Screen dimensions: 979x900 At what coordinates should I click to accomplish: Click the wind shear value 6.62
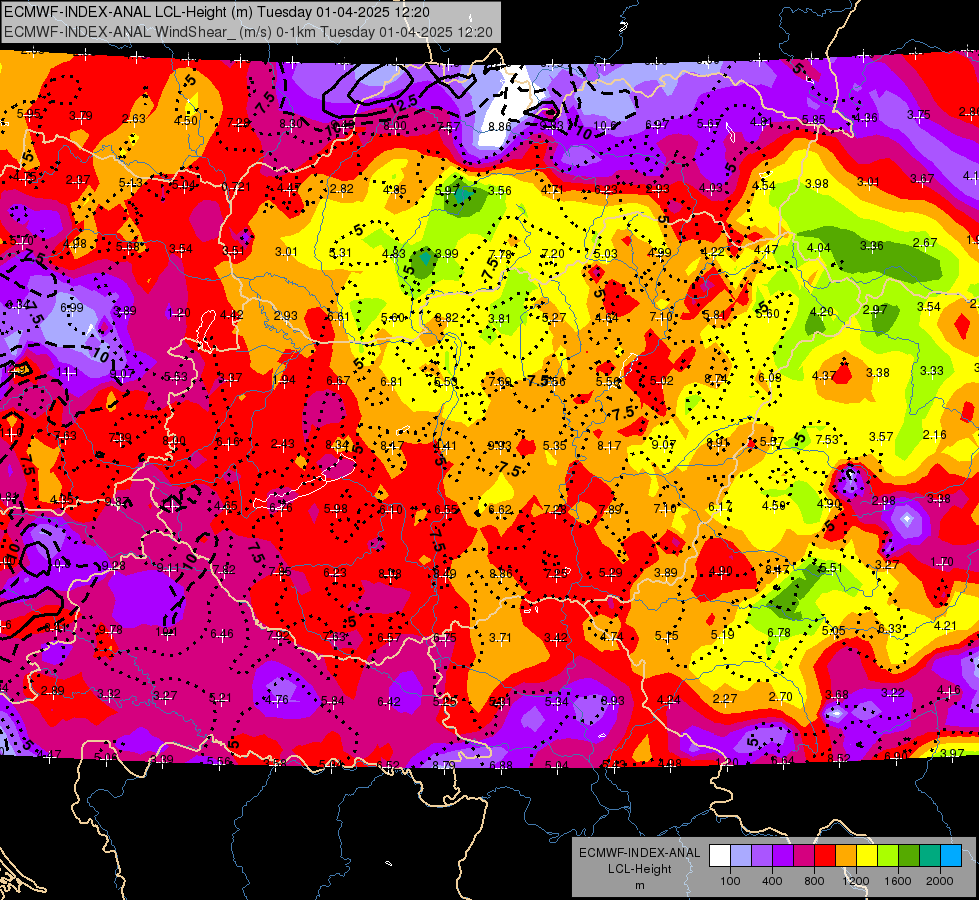point(500,510)
